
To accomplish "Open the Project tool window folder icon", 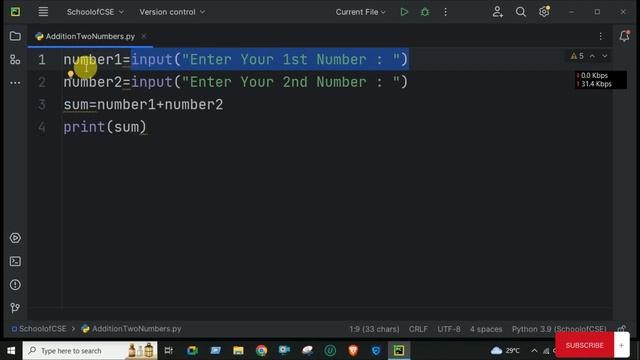I will click(15, 36).
